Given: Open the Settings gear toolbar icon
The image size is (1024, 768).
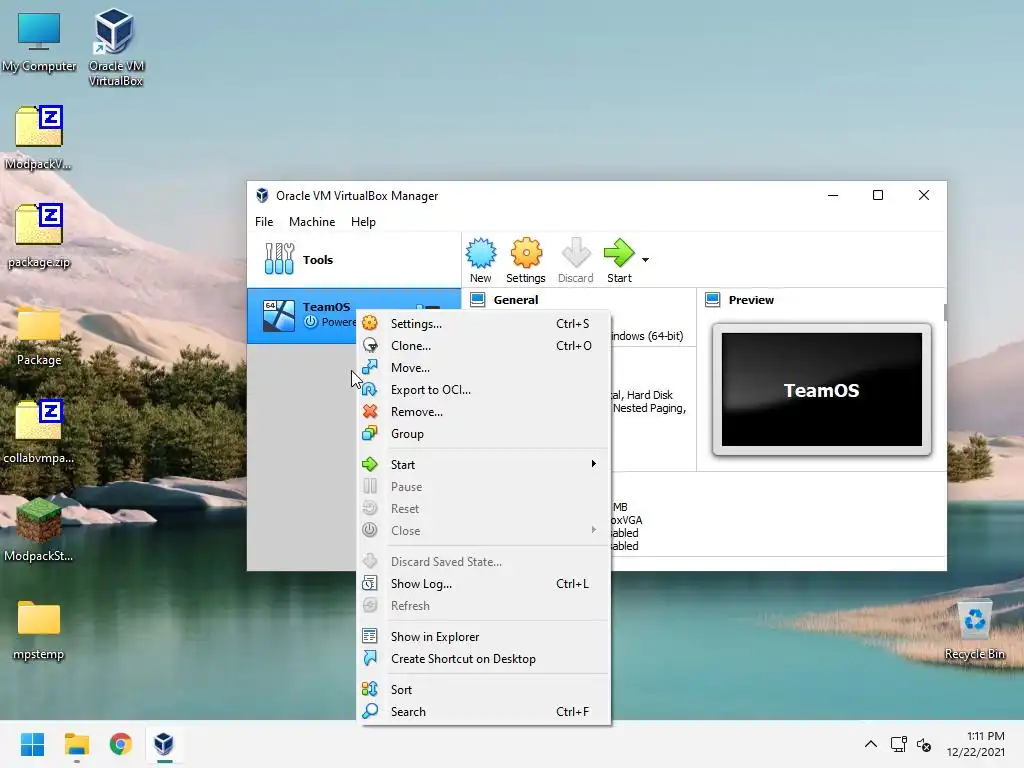Looking at the screenshot, I should [x=526, y=260].
